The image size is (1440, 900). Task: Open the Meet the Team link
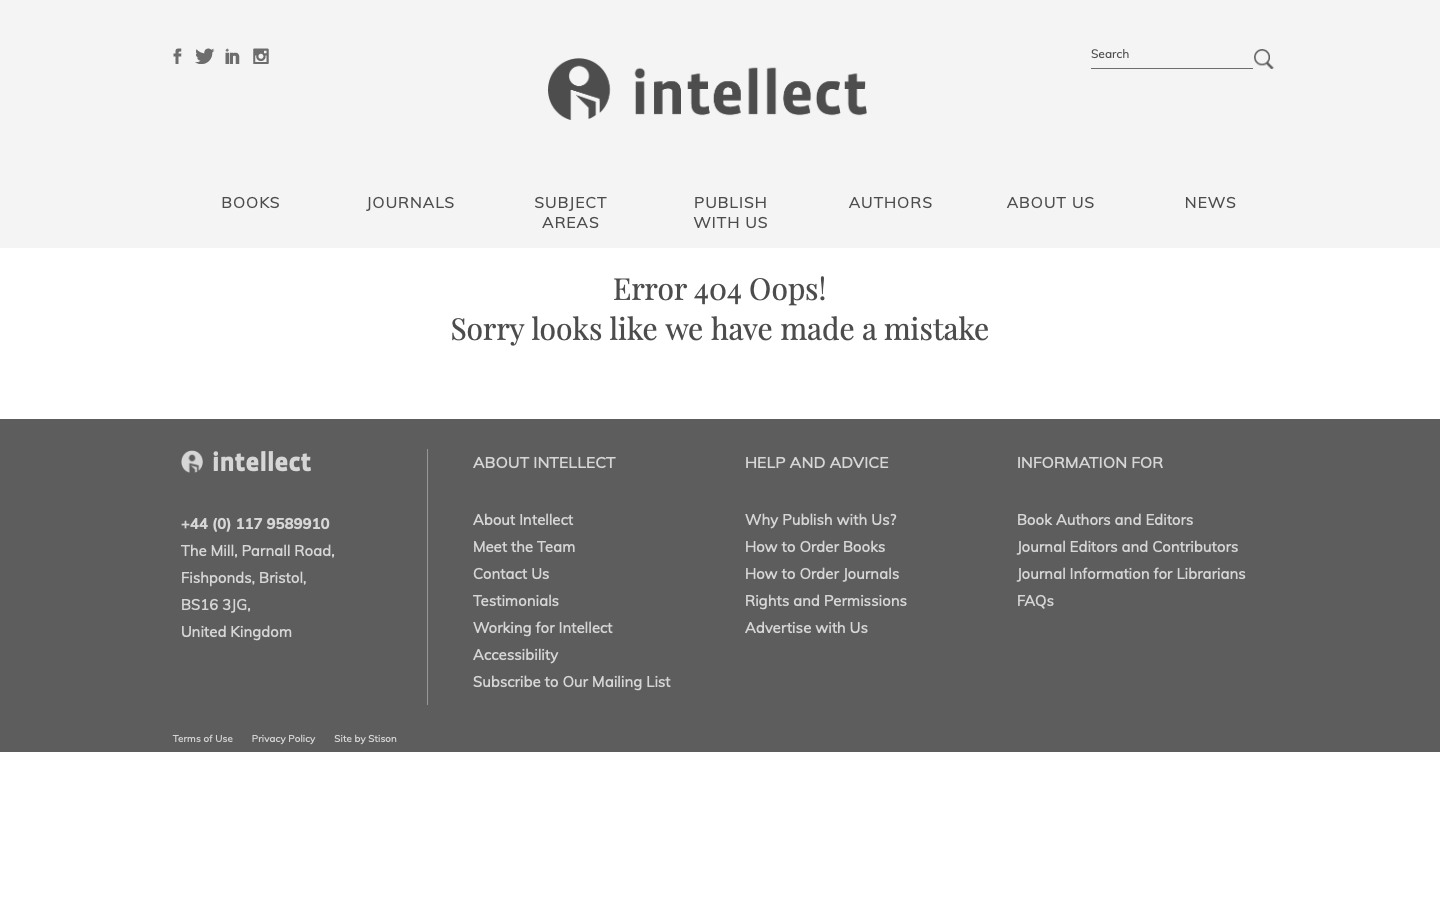point(524,547)
